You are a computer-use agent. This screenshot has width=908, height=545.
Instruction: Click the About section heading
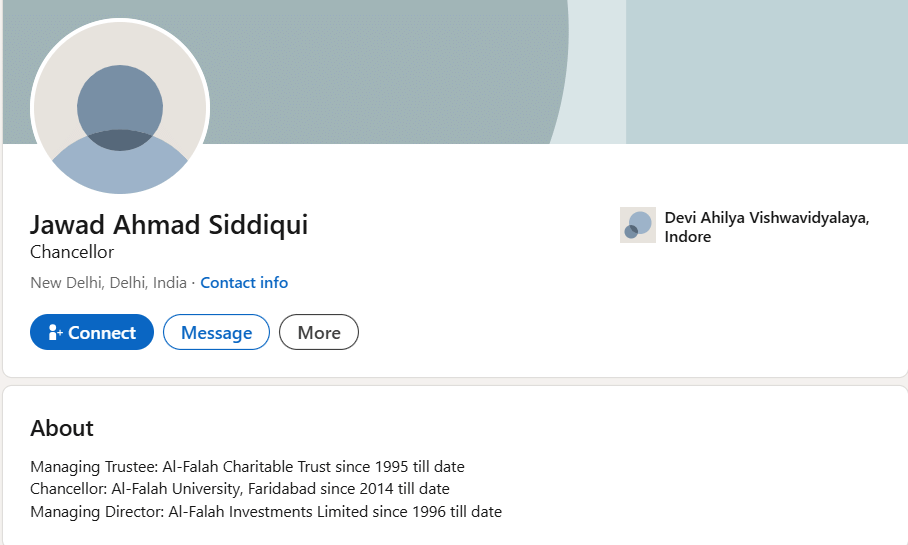62,428
